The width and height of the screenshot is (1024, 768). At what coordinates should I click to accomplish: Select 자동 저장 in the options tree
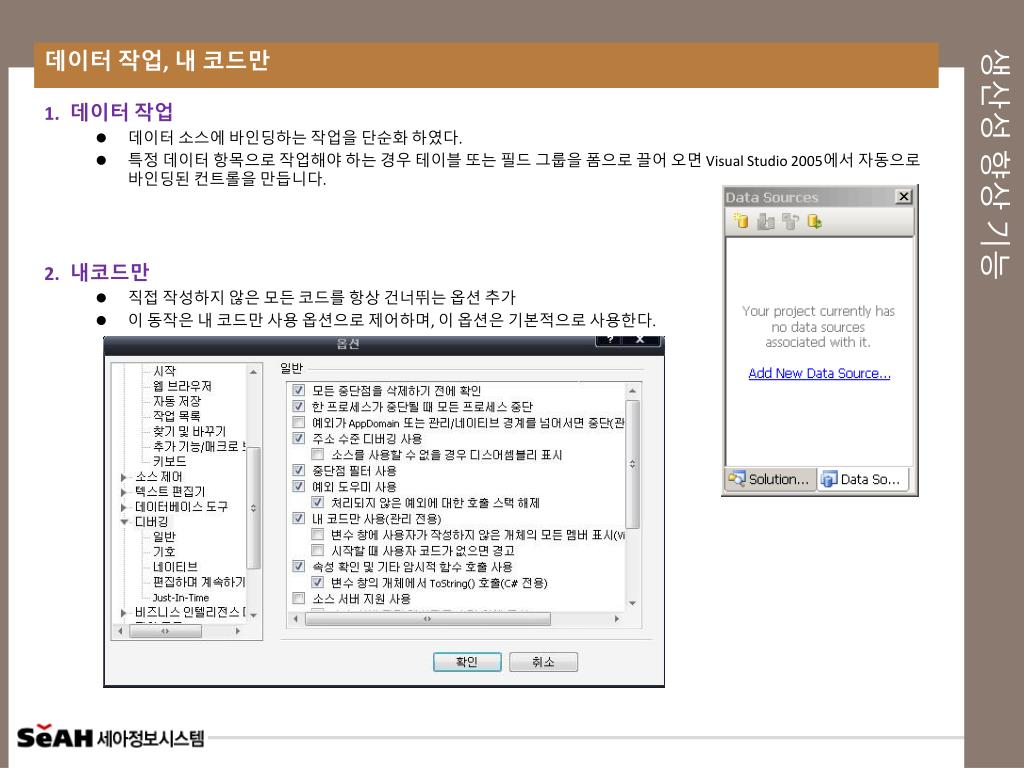(x=176, y=400)
